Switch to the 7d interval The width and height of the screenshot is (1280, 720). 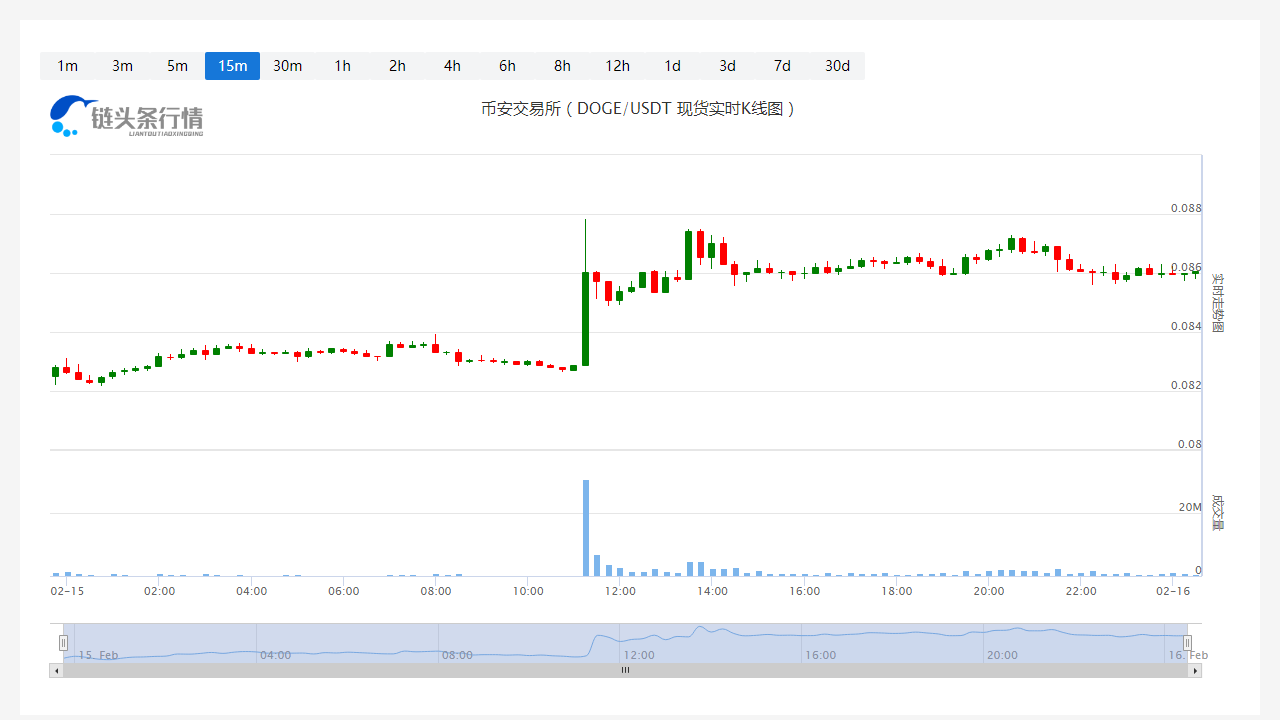pyautogui.click(x=782, y=66)
